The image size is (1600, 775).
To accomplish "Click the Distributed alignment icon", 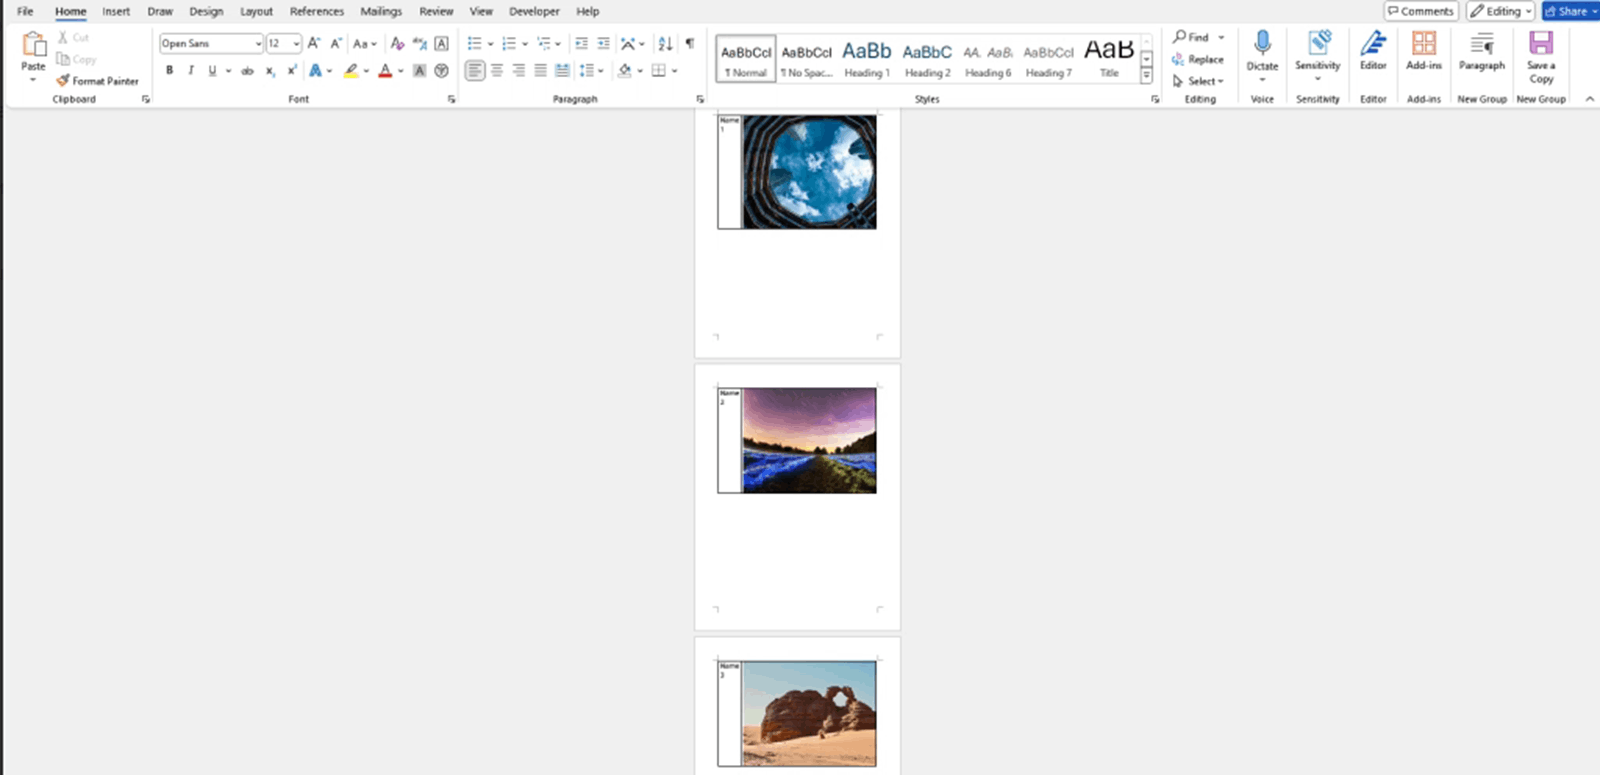I will tap(562, 71).
